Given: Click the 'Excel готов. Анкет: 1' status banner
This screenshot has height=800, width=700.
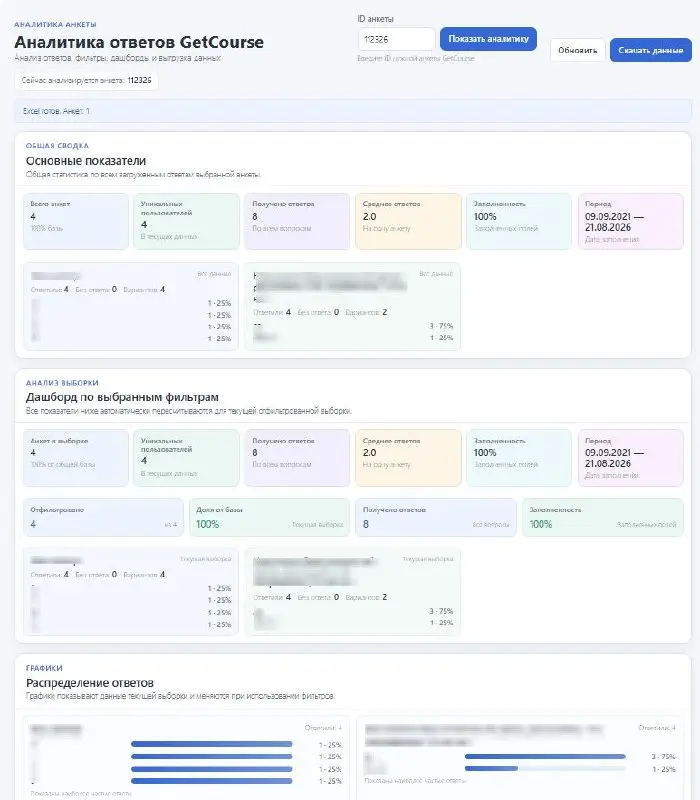Looking at the screenshot, I should pyautogui.click(x=353, y=111).
